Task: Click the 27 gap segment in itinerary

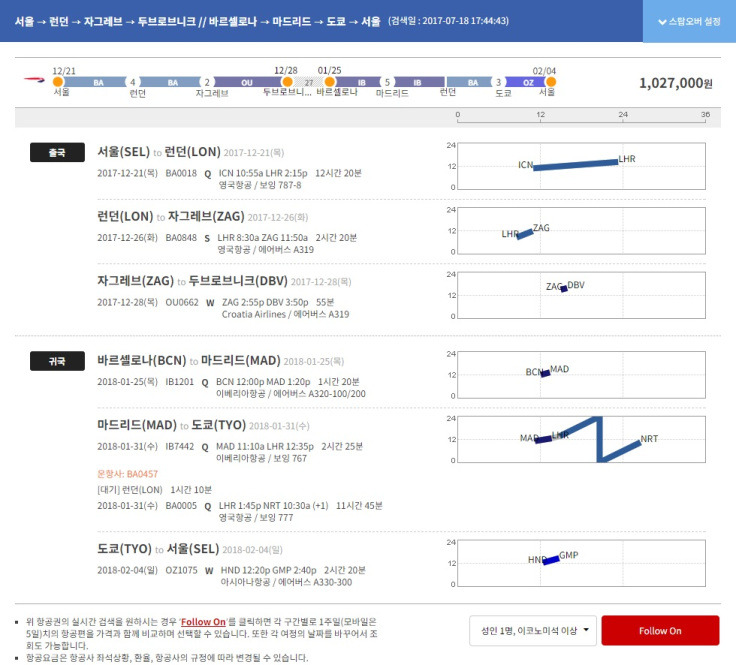Action: click(309, 83)
